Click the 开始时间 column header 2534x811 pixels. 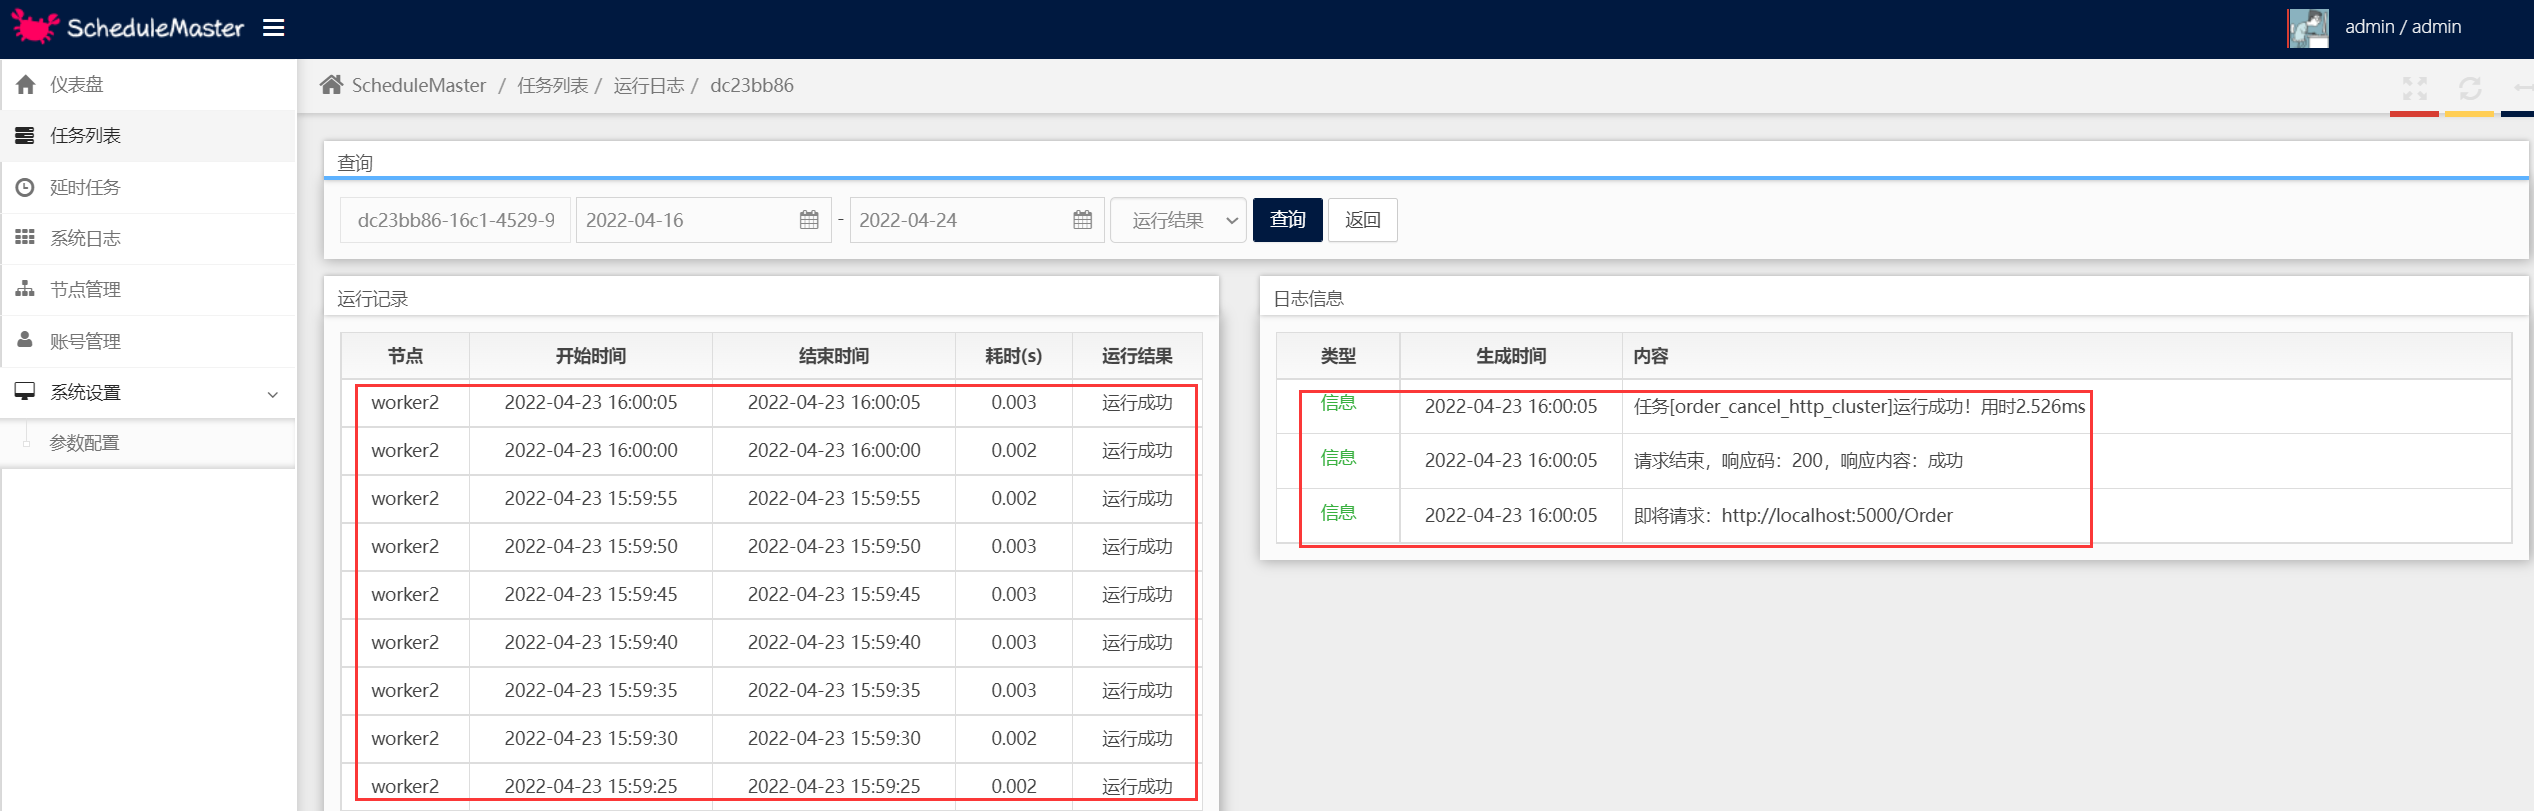[591, 356]
